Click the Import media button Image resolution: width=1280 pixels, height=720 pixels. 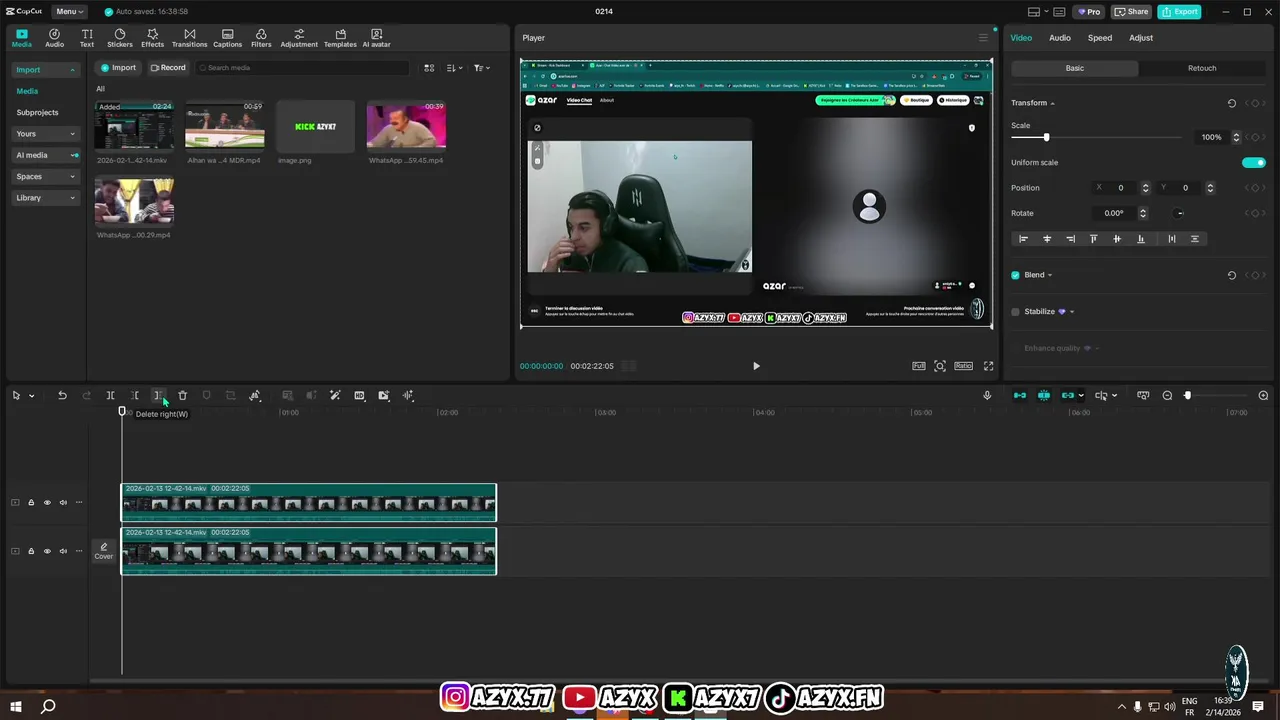(118, 68)
